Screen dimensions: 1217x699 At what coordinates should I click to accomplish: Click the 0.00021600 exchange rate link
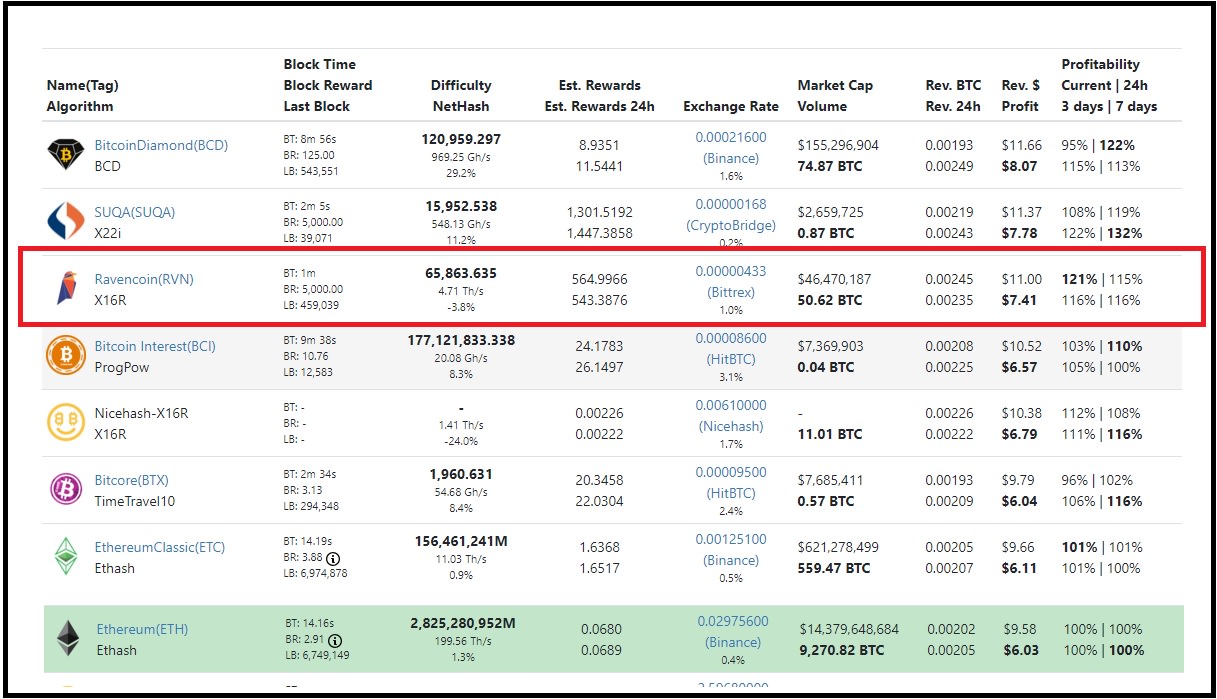click(731, 138)
